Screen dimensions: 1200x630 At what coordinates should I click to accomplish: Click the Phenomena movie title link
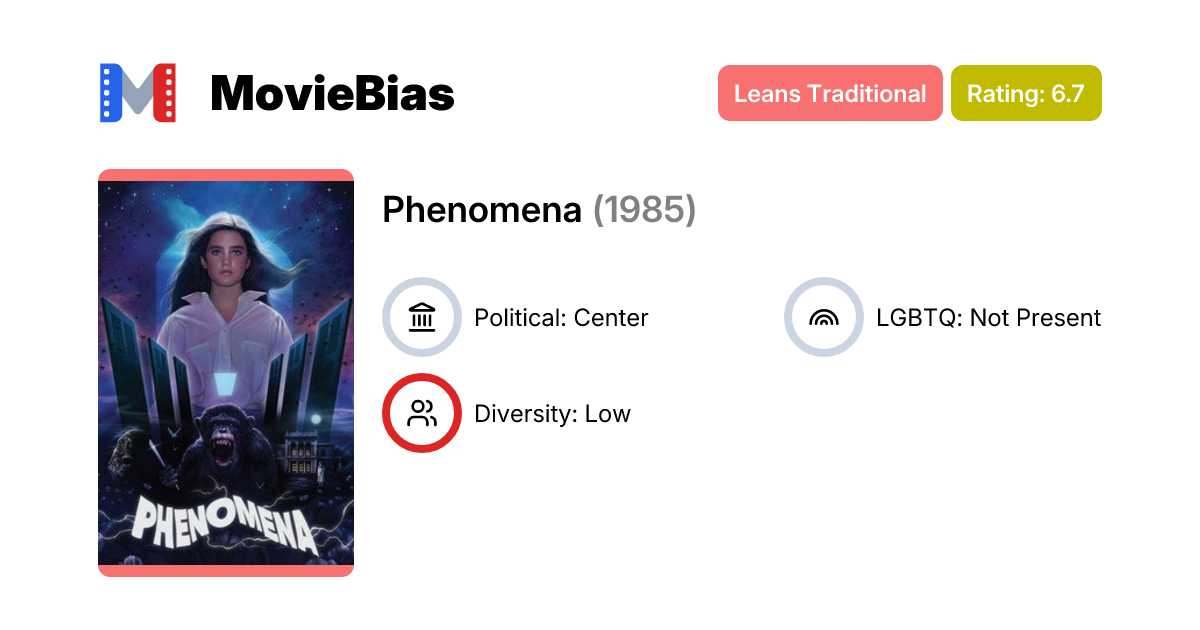click(x=481, y=211)
